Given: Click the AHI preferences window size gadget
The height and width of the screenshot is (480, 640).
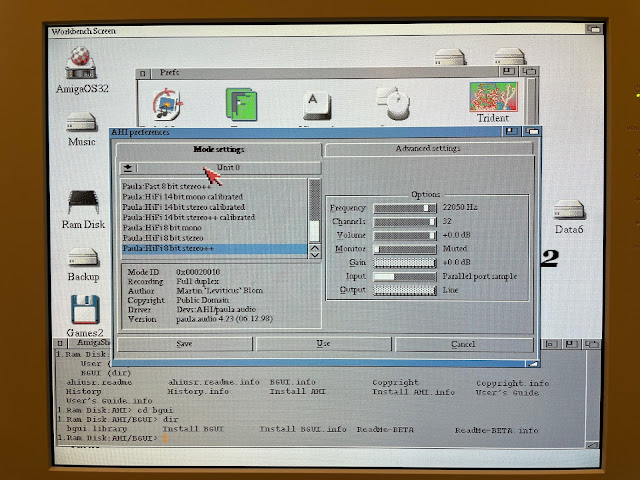Looking at the screenshot, I should 532,364.
